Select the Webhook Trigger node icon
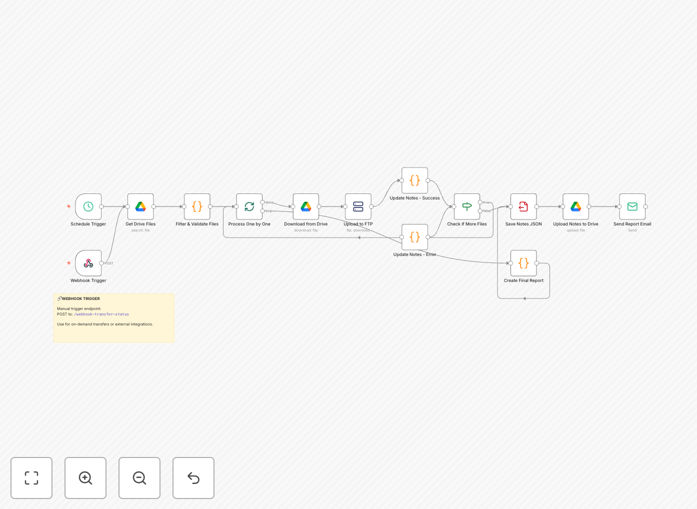This screenshot has width=697, height=509. [x=88, y=263]
